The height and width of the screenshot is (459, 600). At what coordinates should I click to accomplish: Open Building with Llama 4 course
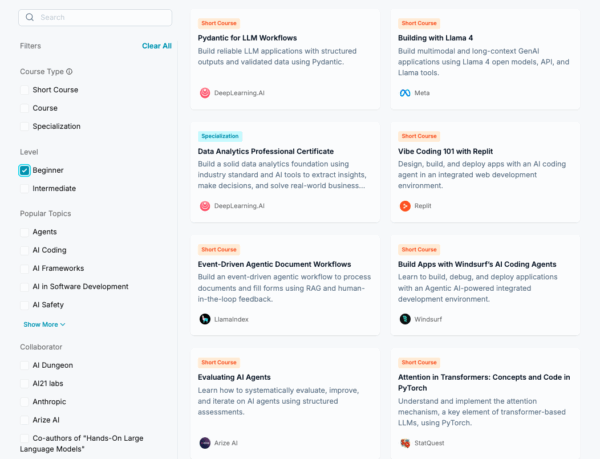click(435, 38)
